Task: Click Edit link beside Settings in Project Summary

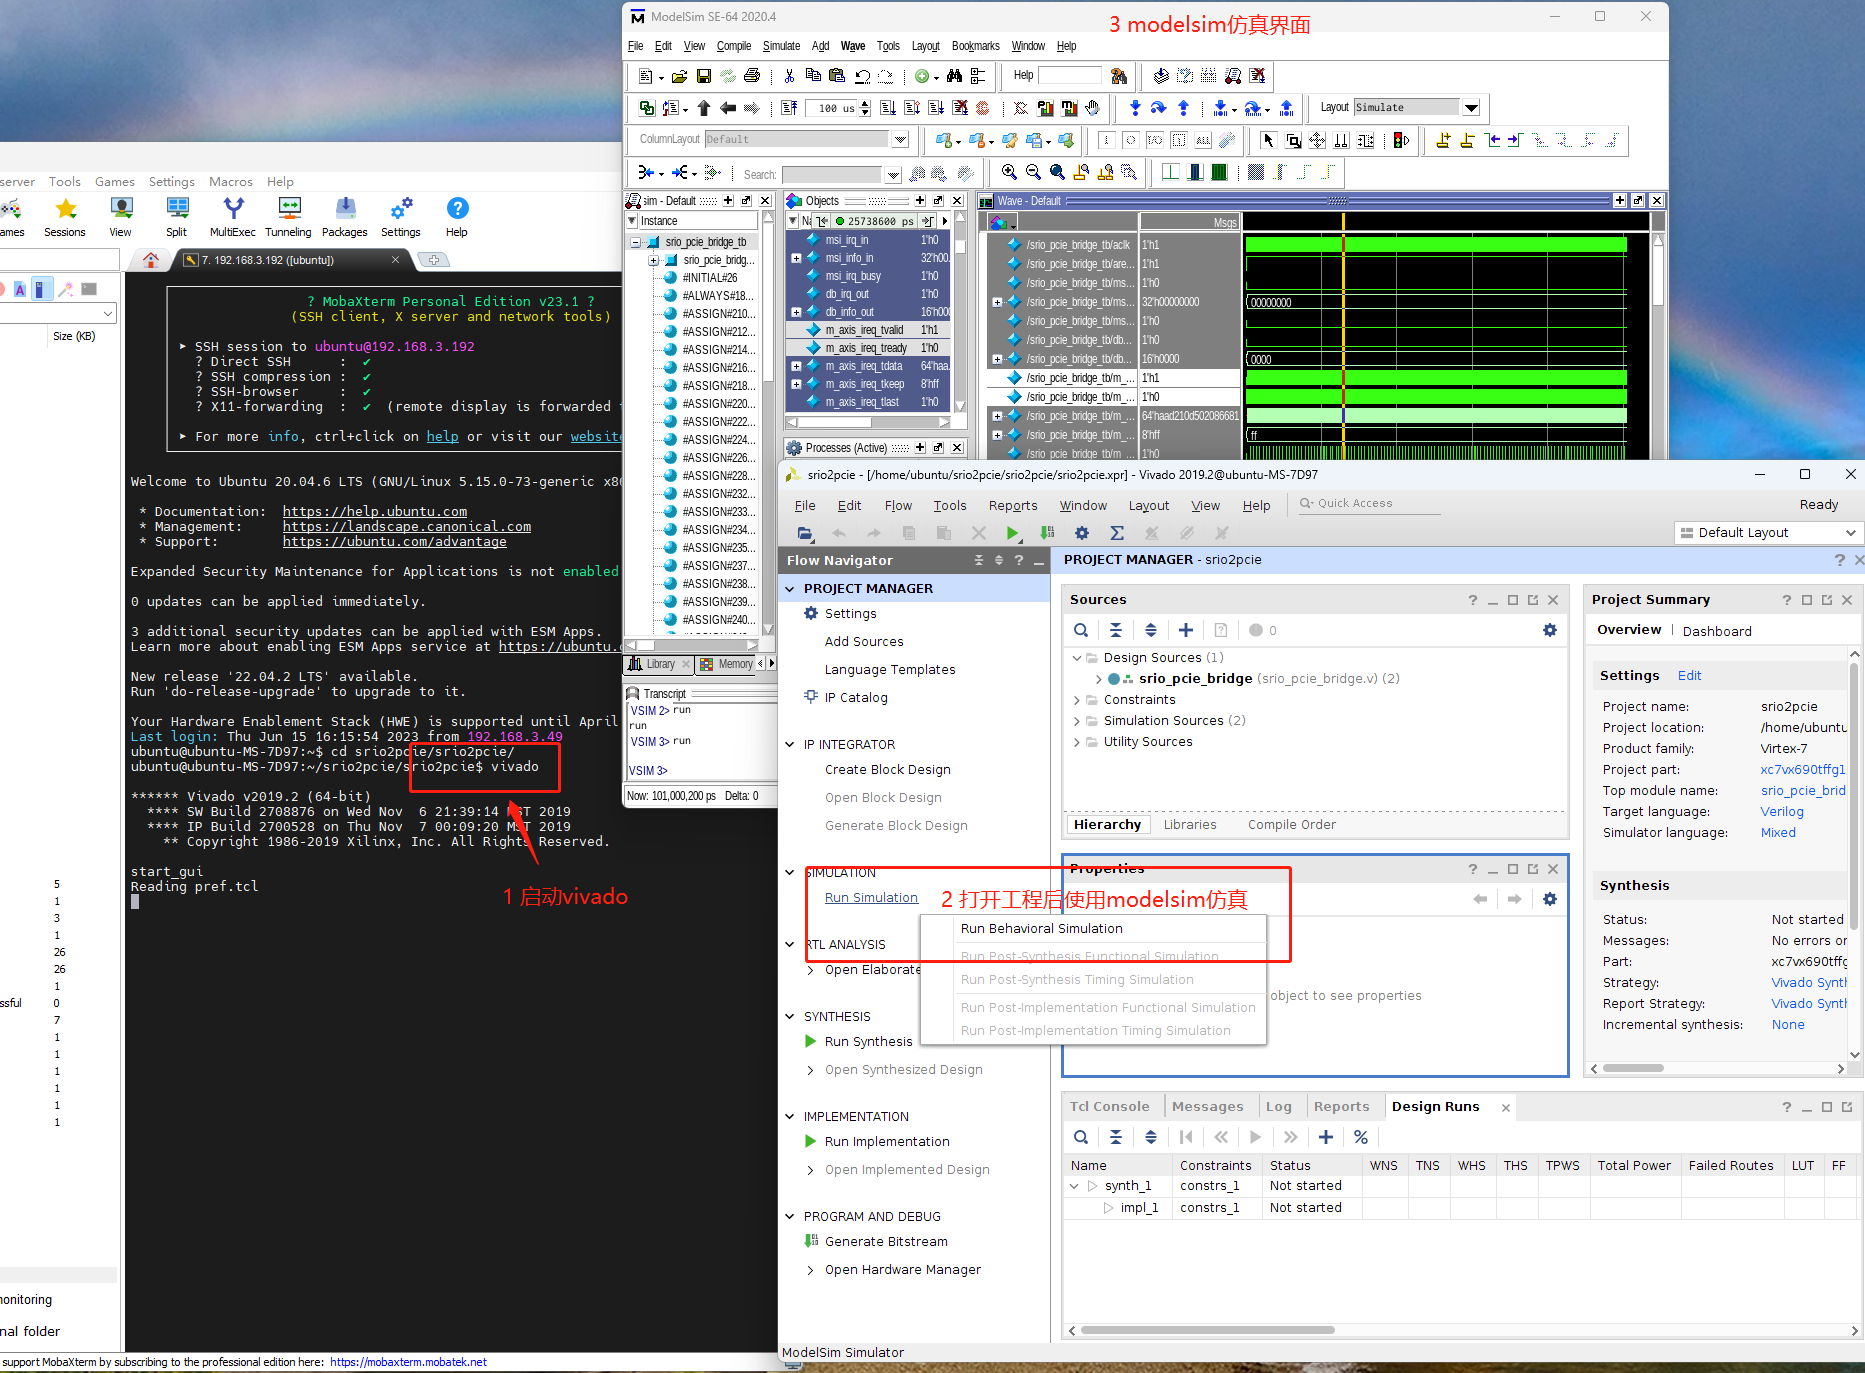Action: click(1689, 676)
